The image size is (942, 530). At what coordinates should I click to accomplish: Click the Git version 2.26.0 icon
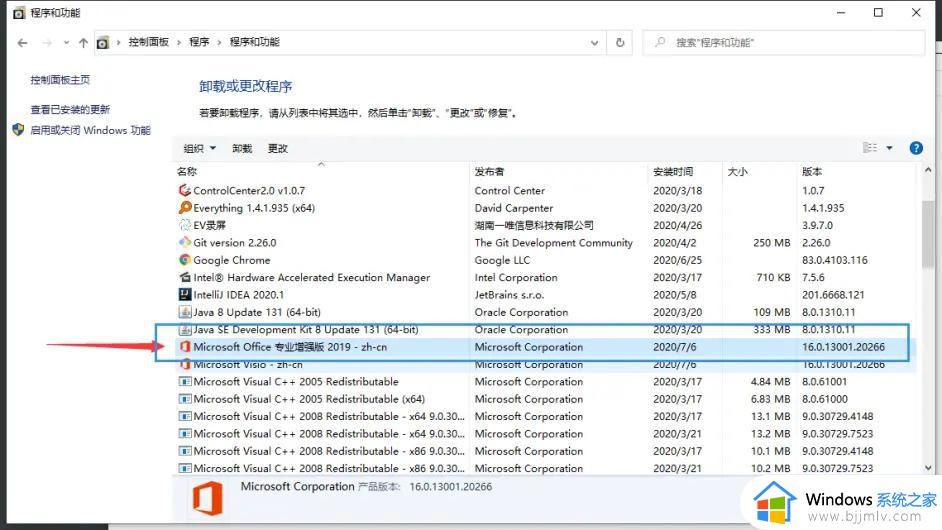[185, 242]
